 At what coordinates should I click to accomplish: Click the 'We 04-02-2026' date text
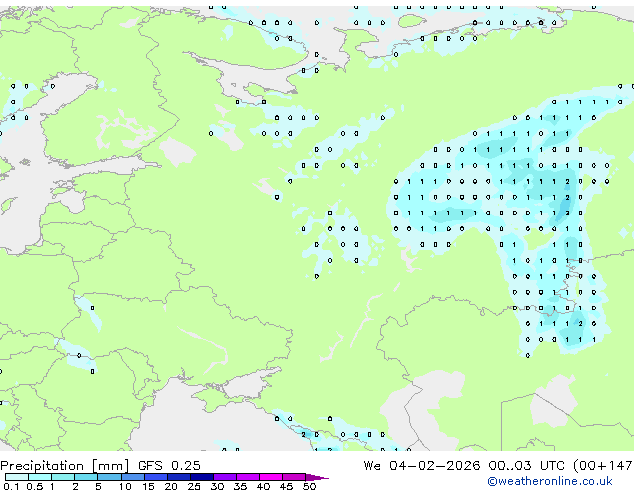[422, 466]
